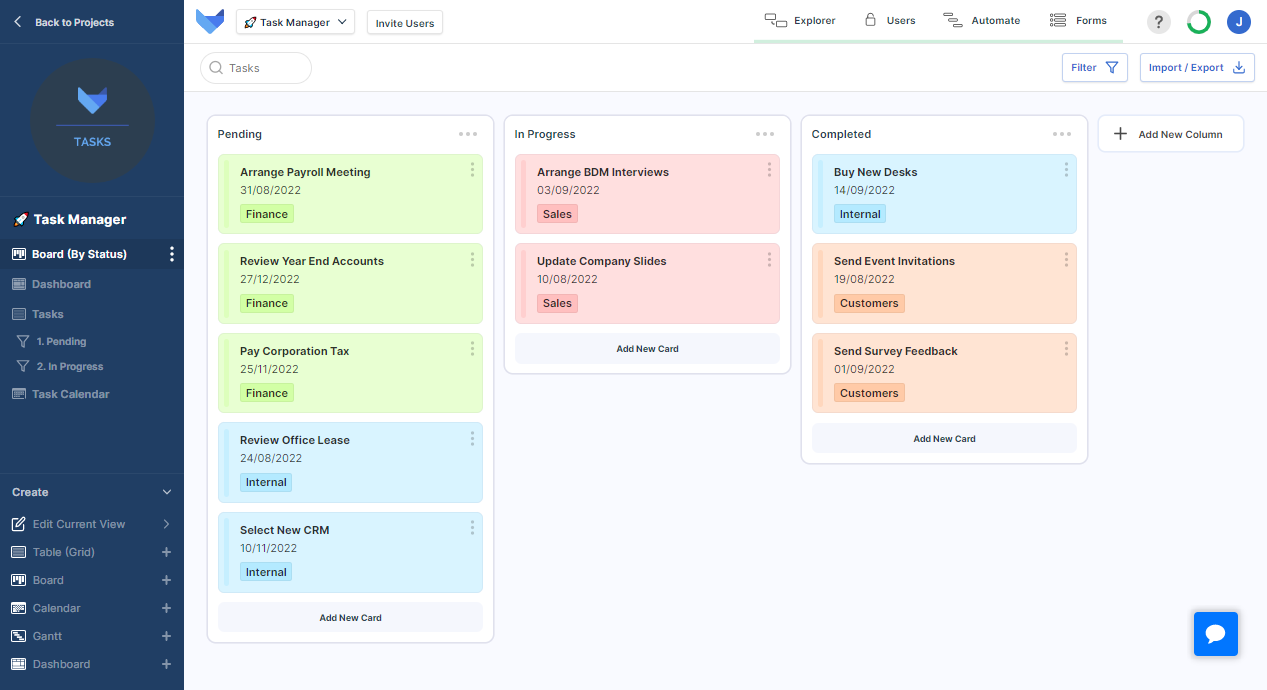Screen dimensions: 1267x690
Task: Click the help question mark icon
Action: pos(1158,22)
